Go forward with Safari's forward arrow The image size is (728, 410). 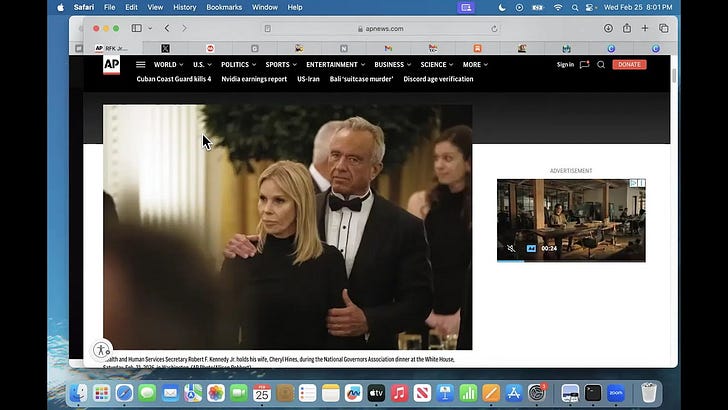coord(184,28)
